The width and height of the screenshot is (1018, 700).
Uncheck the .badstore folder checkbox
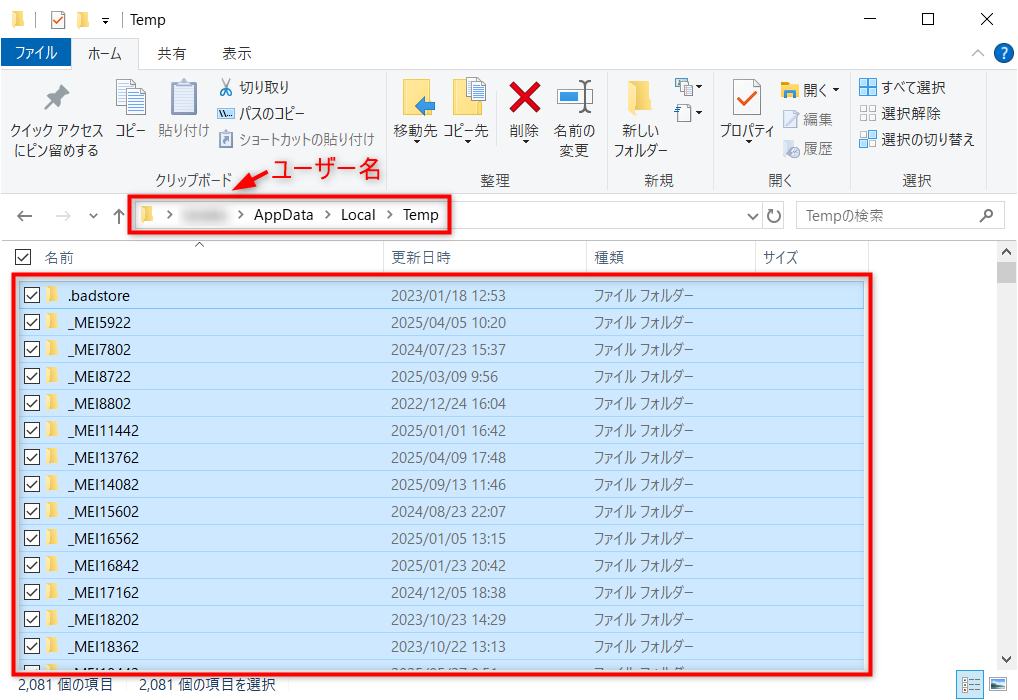32,296
